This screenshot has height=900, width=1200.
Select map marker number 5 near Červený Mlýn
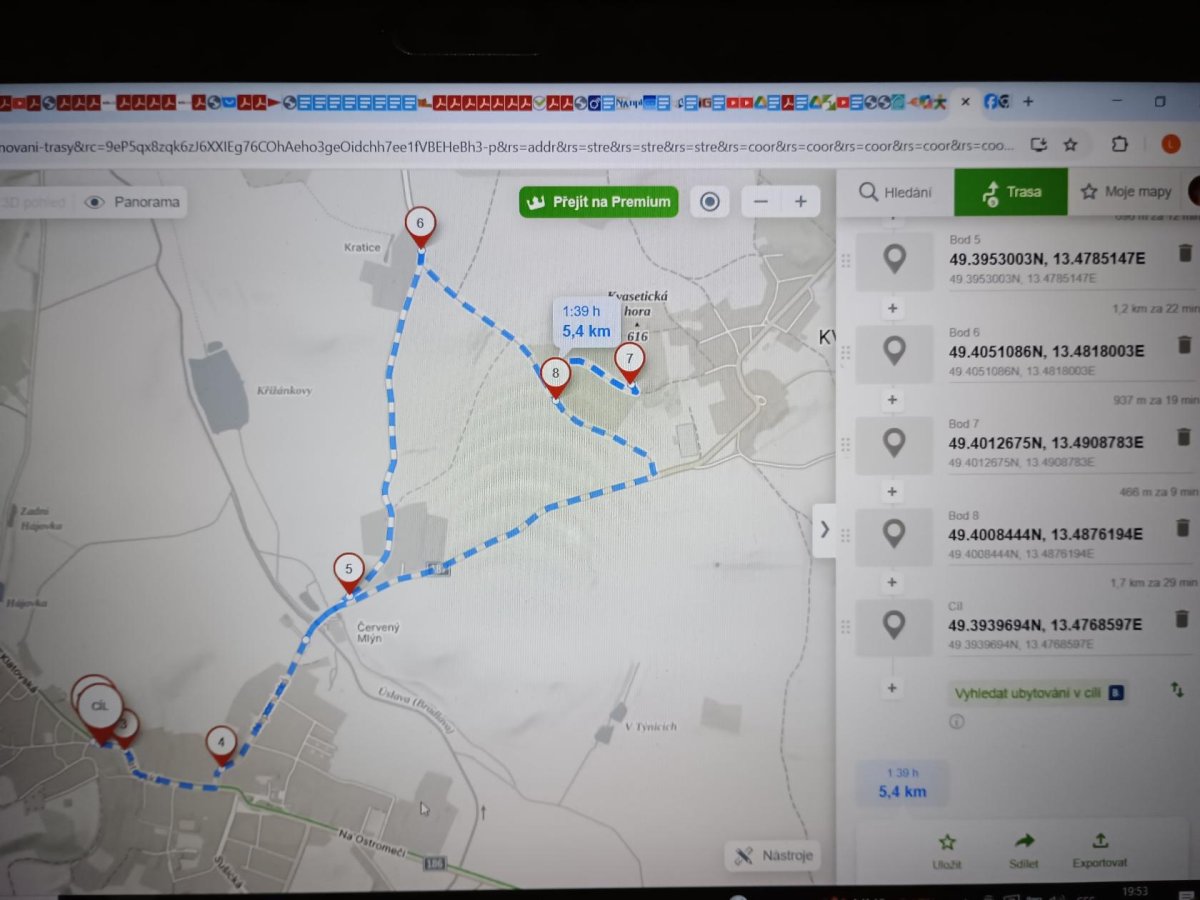point(349,572)
